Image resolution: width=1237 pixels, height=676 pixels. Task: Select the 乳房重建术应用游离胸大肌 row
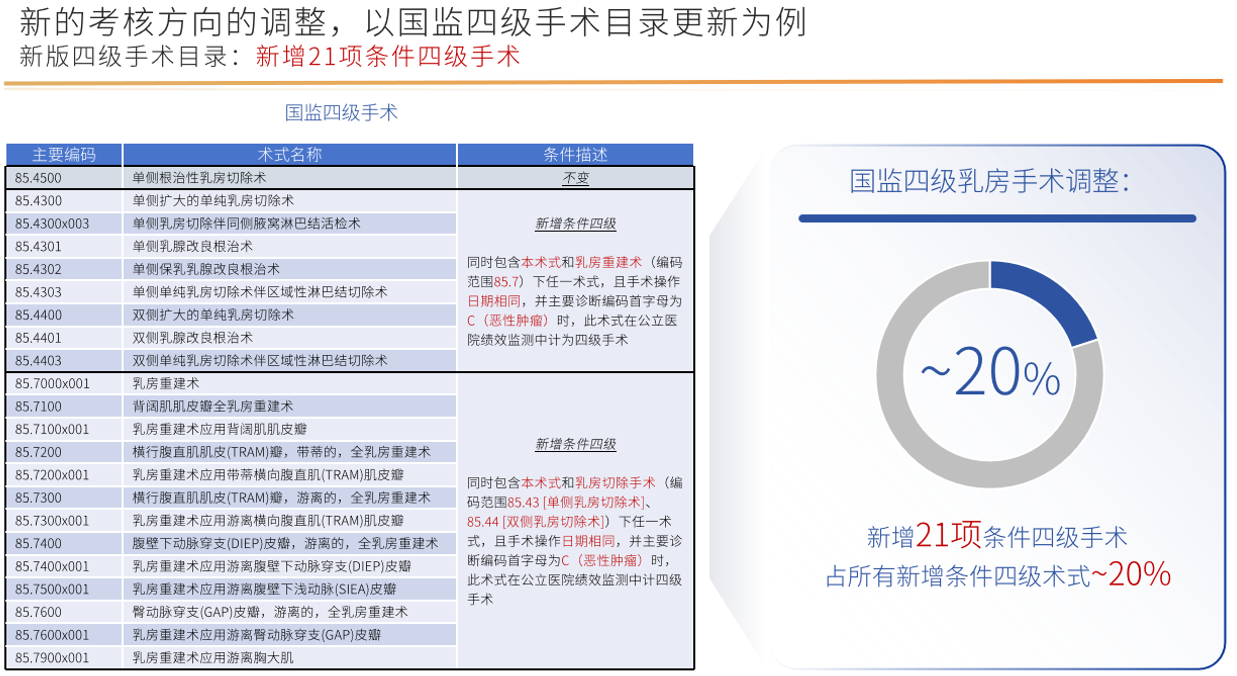click(213, 658)
